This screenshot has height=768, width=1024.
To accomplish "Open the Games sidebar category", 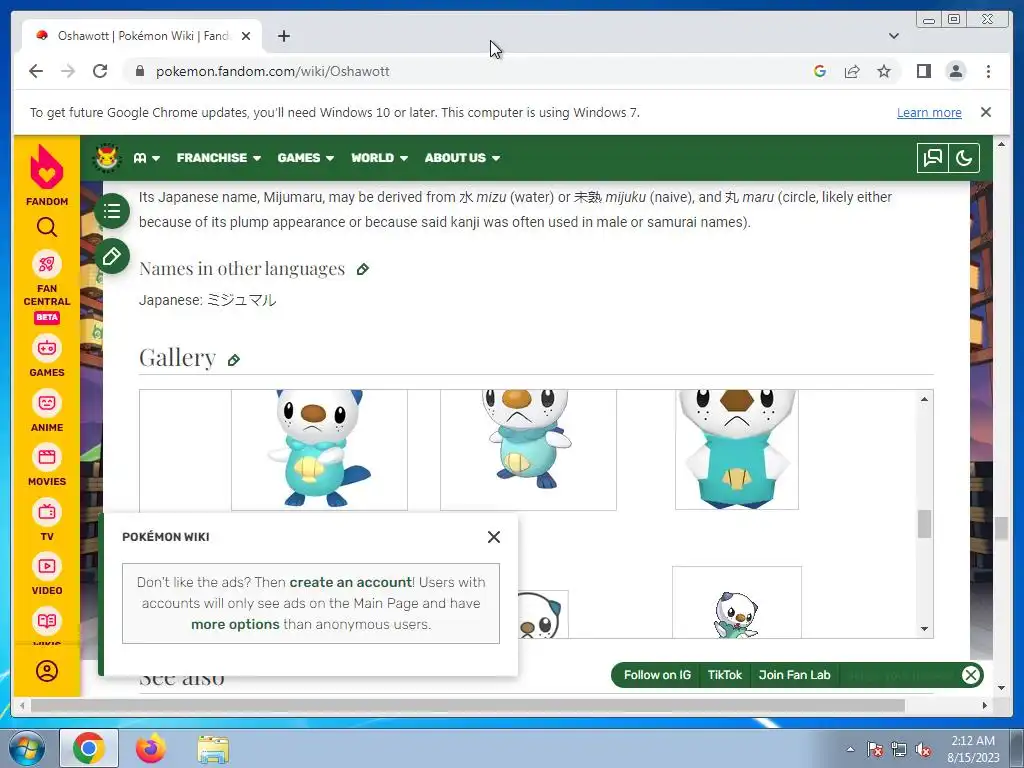I will (46, 357).
